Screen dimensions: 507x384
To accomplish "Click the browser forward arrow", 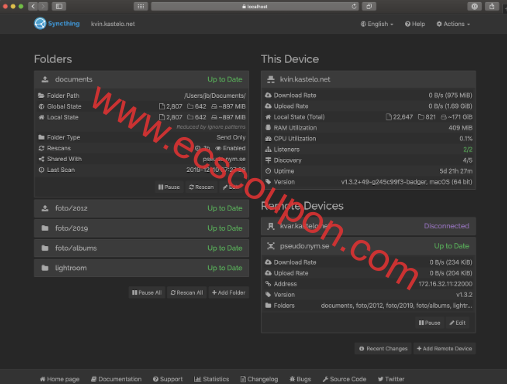I will point(43,6).
